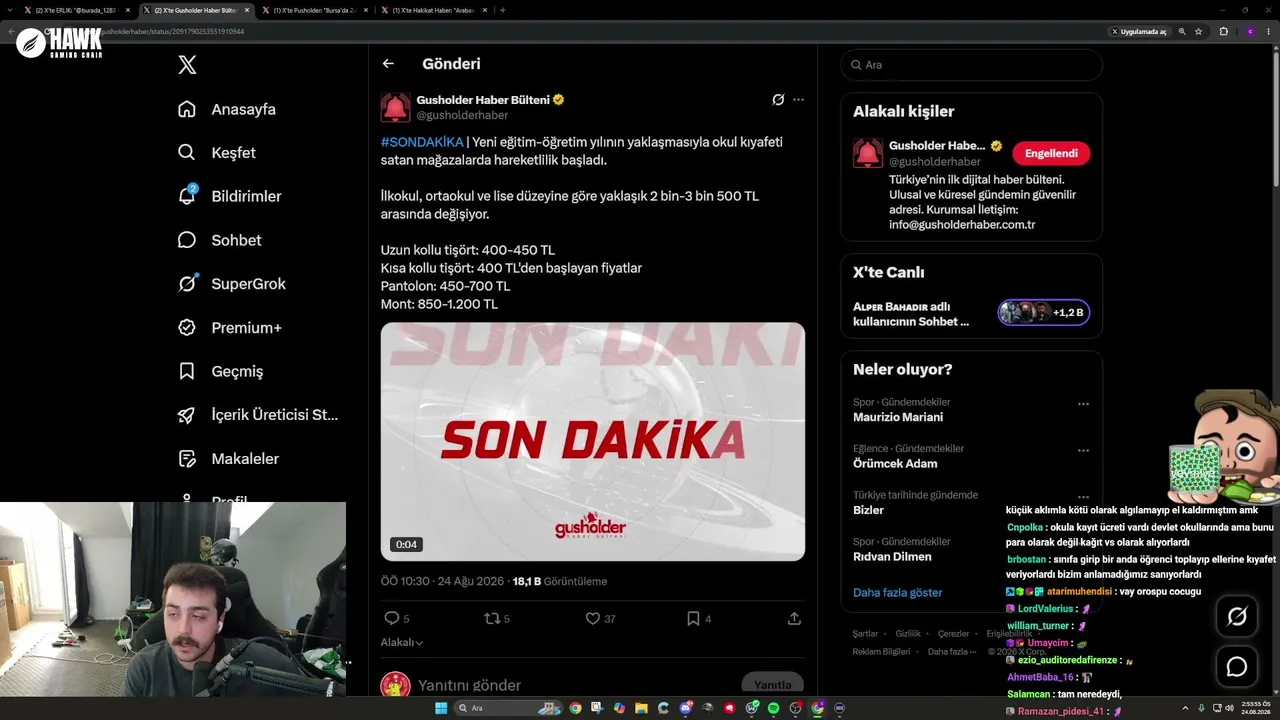Open Anasayfa home from the sidebar

click(x=227, y=109)
